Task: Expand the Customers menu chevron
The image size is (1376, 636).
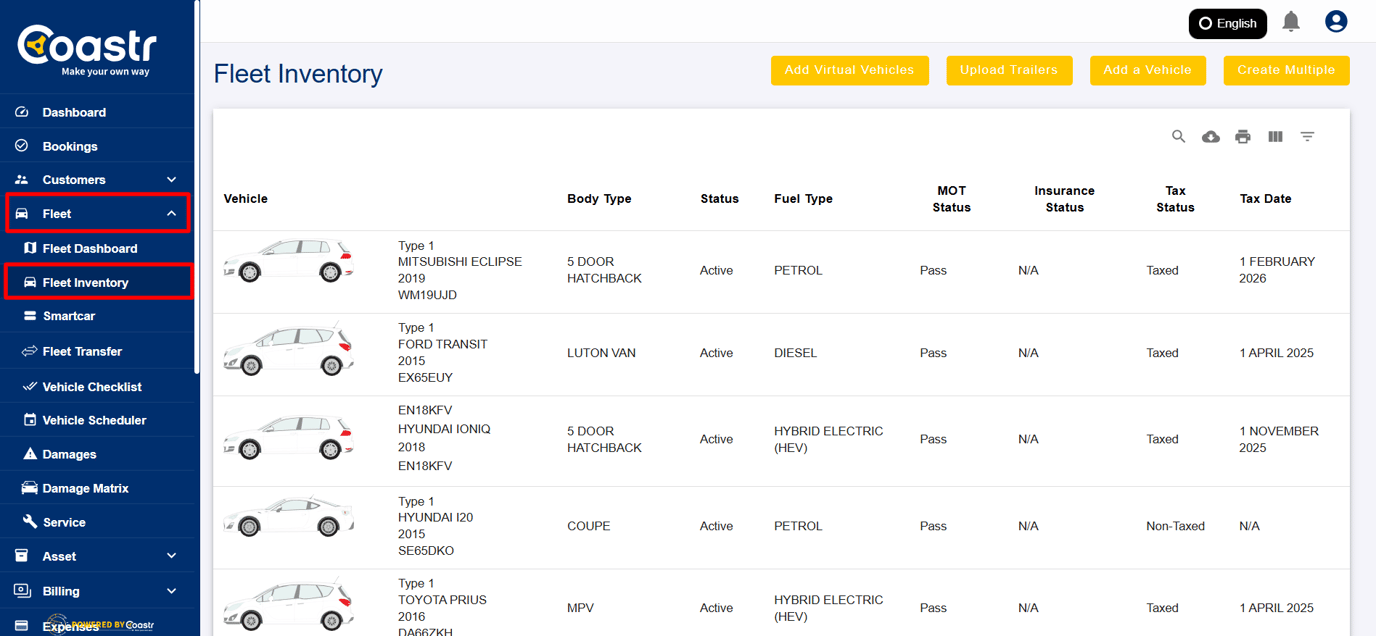Action: (171, 180)
